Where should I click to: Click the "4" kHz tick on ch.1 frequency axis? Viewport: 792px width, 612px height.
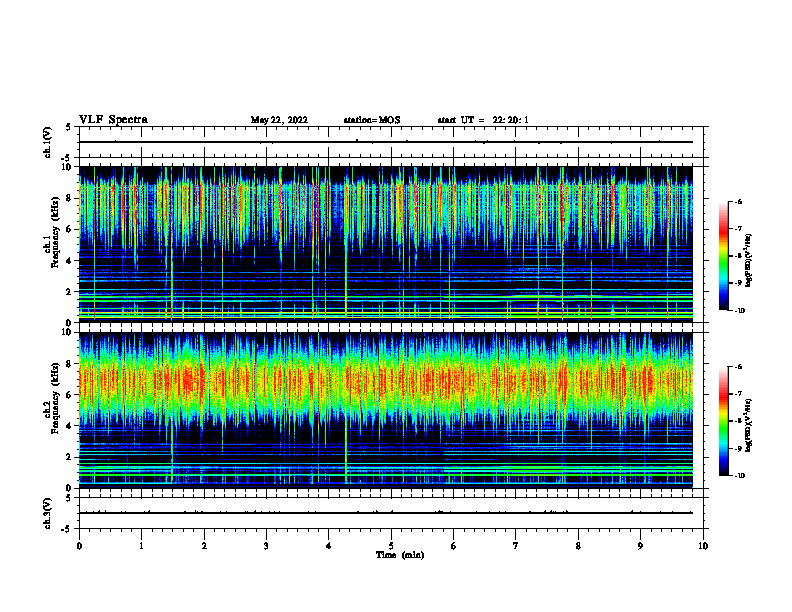(x=70, y=261)
